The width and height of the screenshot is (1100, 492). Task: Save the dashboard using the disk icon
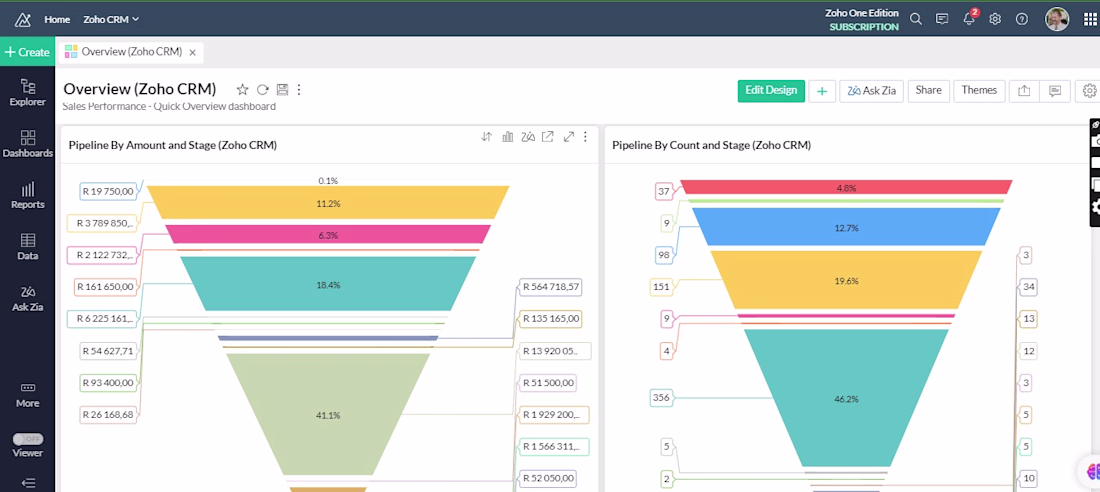(x=282, y=89)
